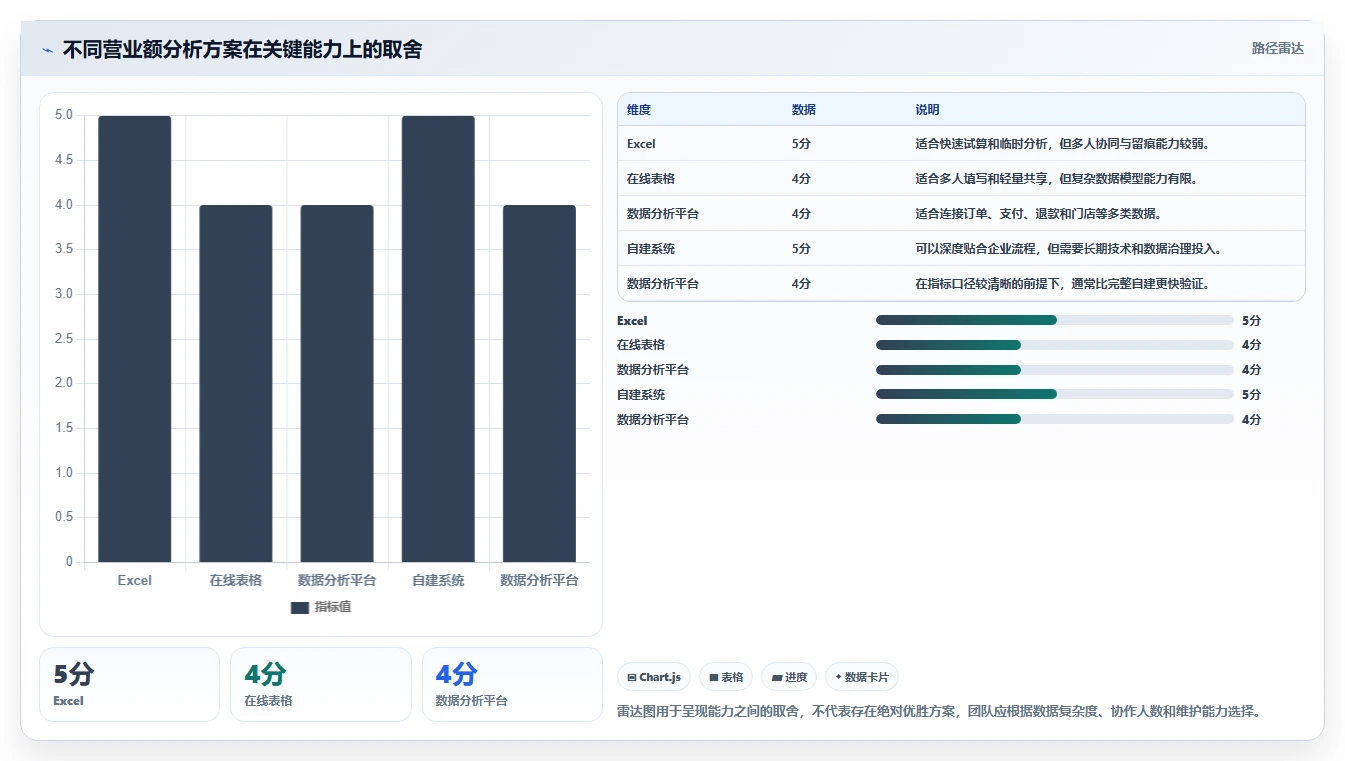Image resolution: width=1345 pixels, height=761 pixels.
Task: Select the 自建系统 cell in the table
Action: (651, 249)
